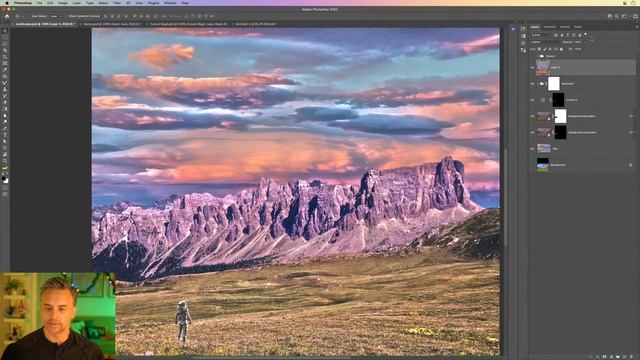Select the Rectangle shape tool
640x360 pixels.
(x=5, y=148)
